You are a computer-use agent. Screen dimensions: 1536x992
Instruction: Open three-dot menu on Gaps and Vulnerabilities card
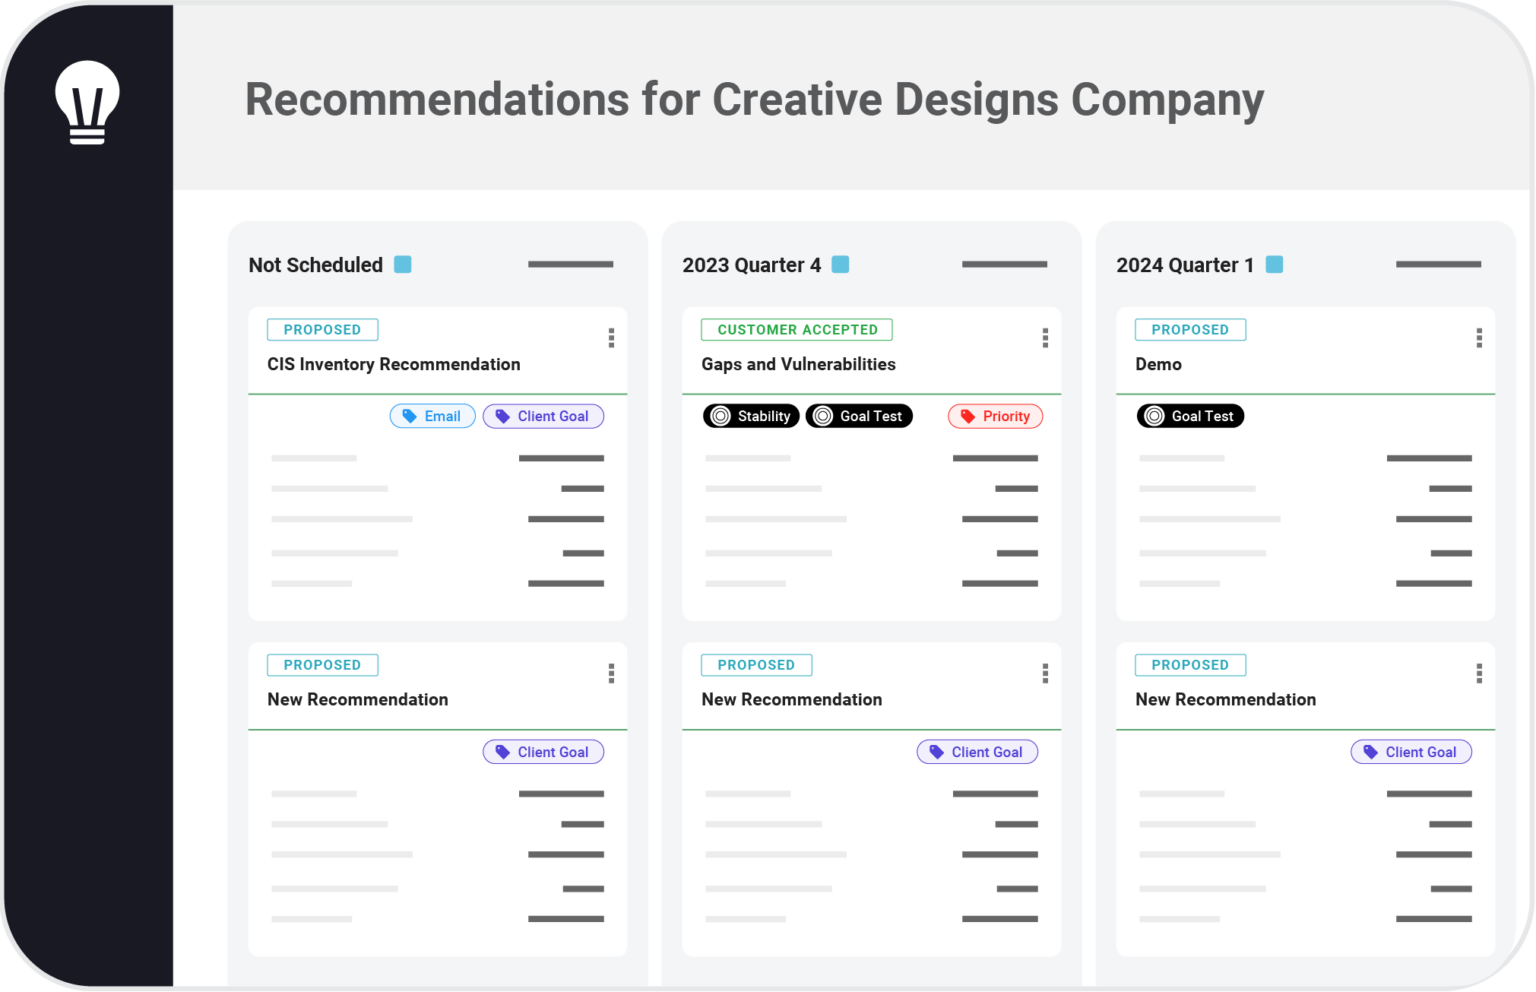[1045, 338]
